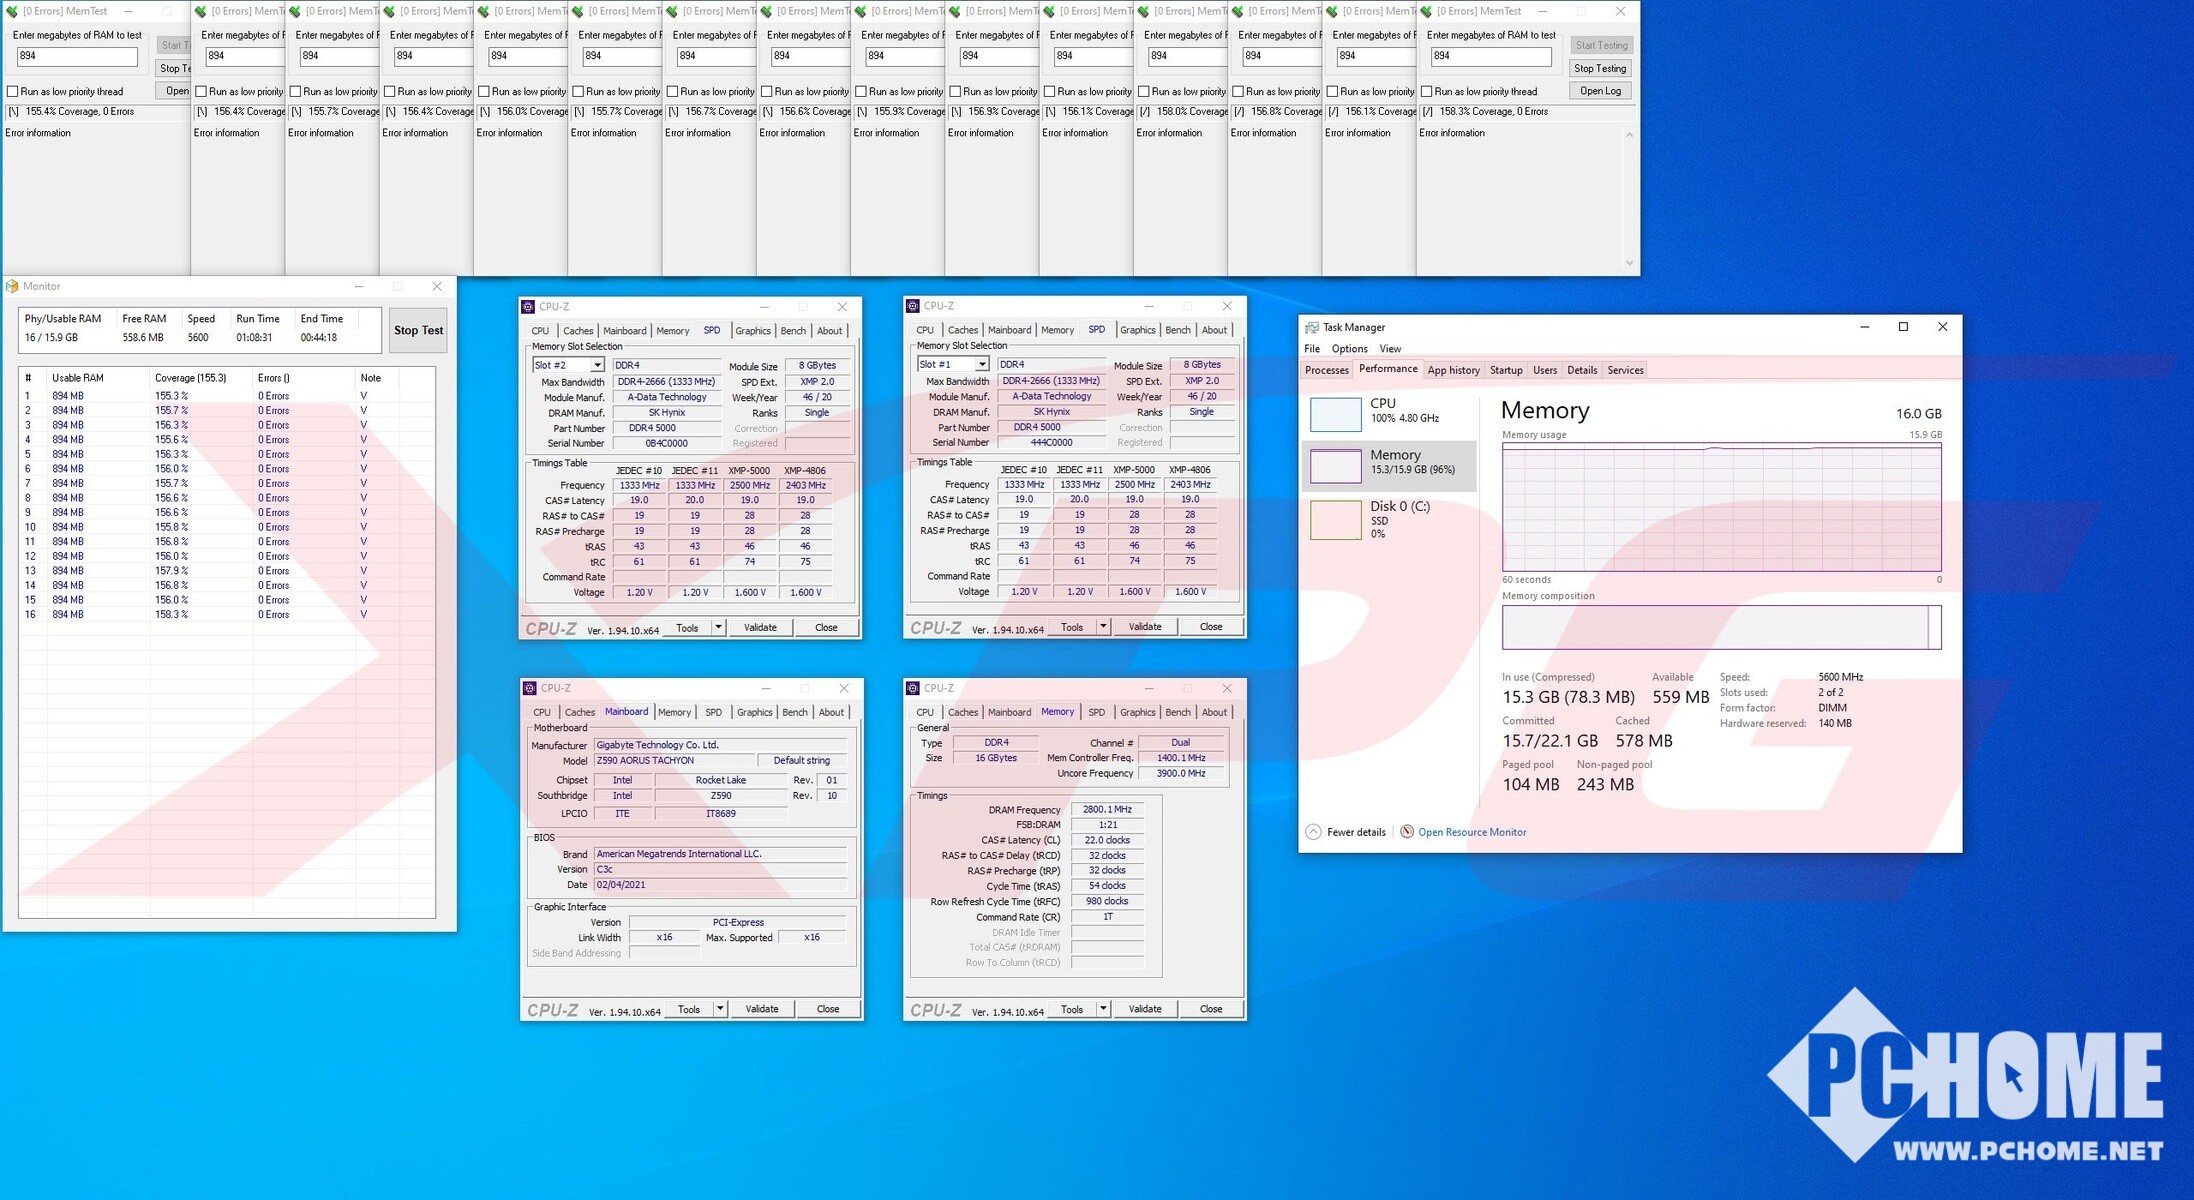This screenshot has height=1200, width=2194.
Task: Click Fewer details chevron icon
Action: point(1313,832)
